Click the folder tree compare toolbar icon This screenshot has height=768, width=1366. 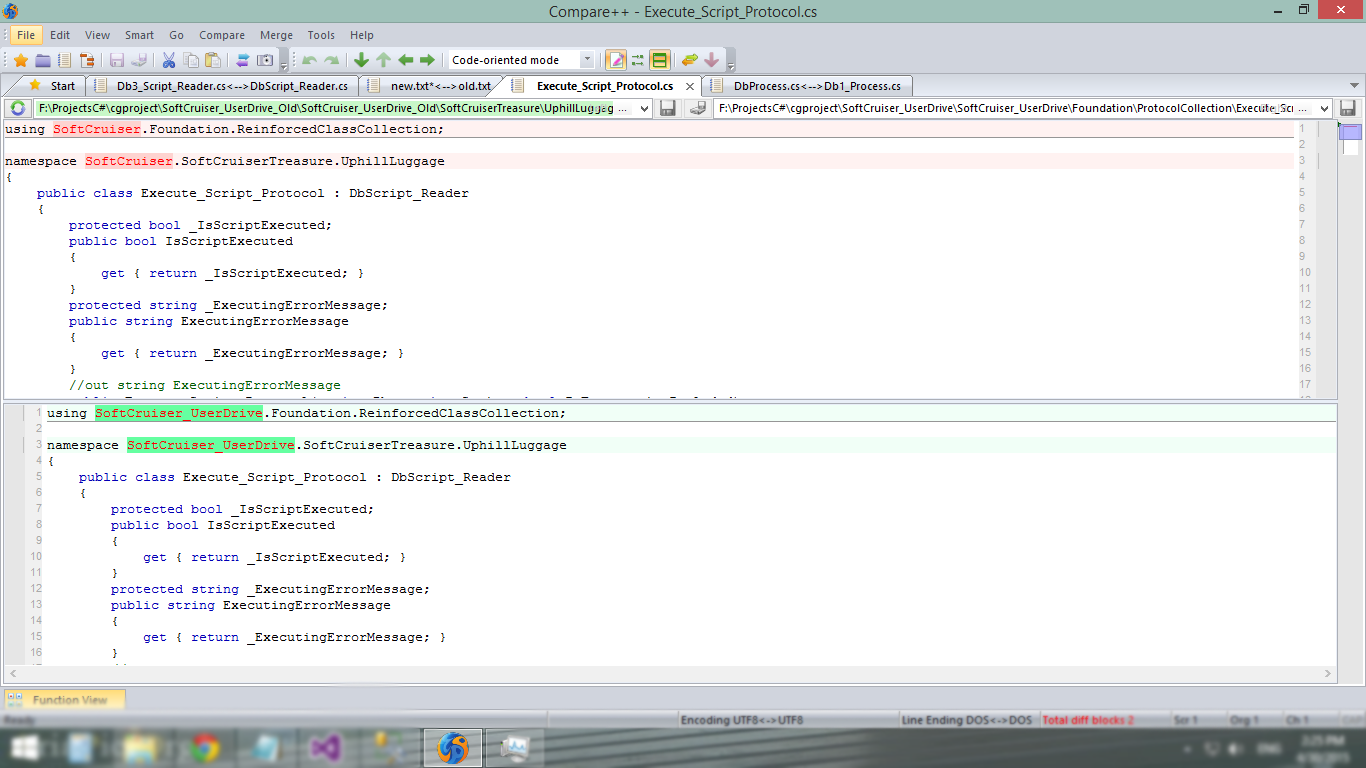(x=87, y=60)
